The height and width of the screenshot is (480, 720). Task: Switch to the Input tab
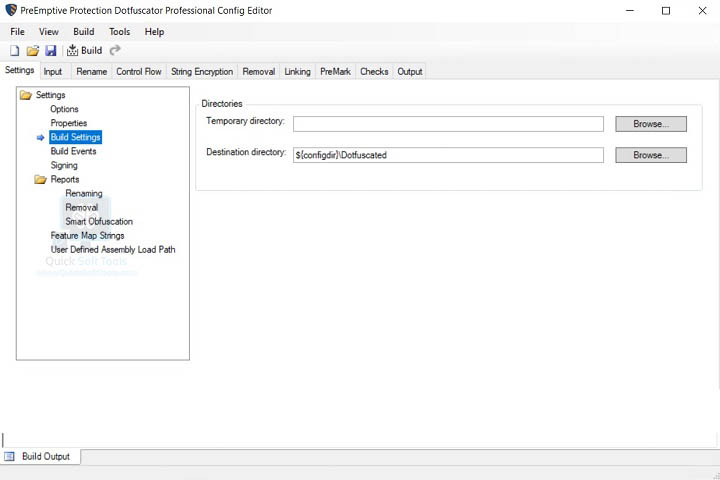click(x=53, y=72)
